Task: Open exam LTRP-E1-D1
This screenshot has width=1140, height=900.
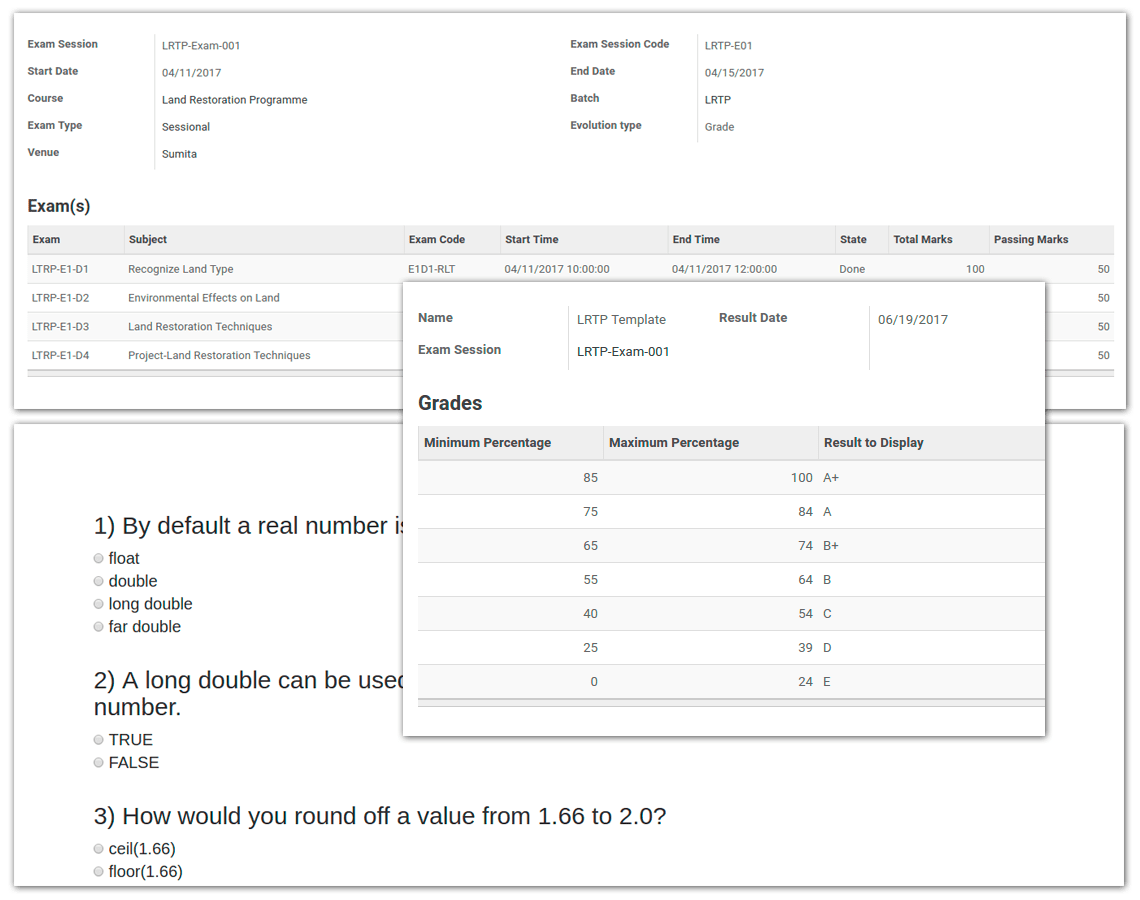Action: pyautogui.click(x=62, y=268)
